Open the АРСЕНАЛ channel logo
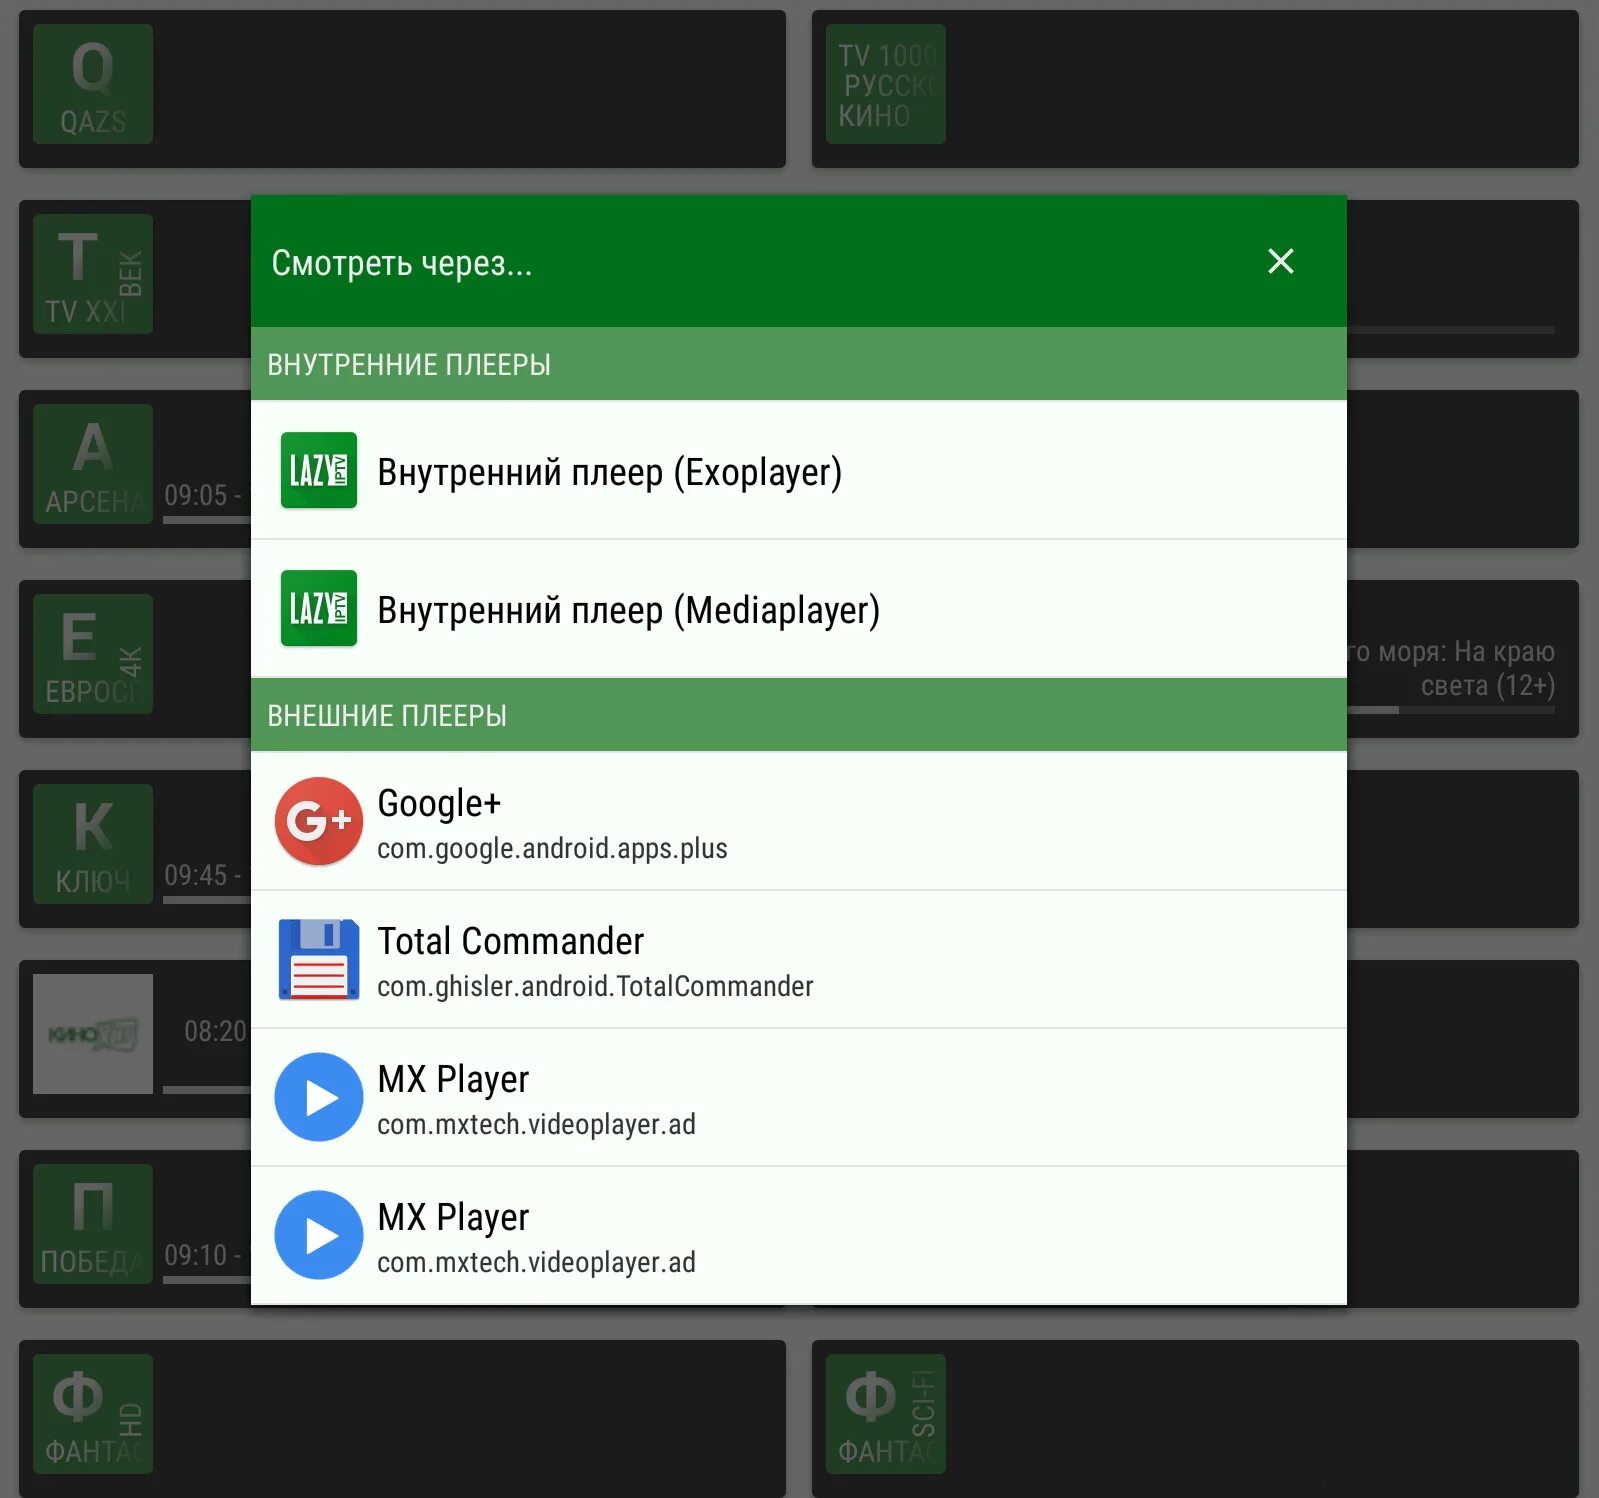1599x1498 pixels. point(93,464)
